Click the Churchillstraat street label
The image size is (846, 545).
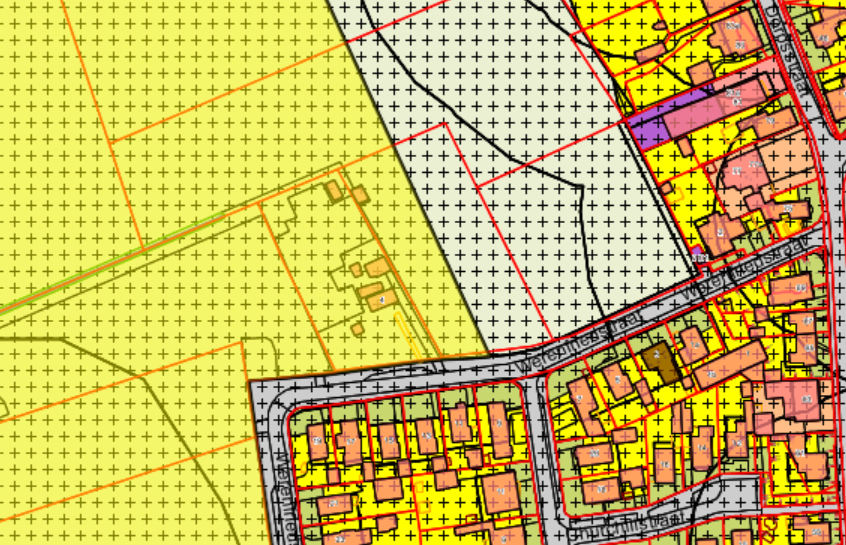click(627, 526)
